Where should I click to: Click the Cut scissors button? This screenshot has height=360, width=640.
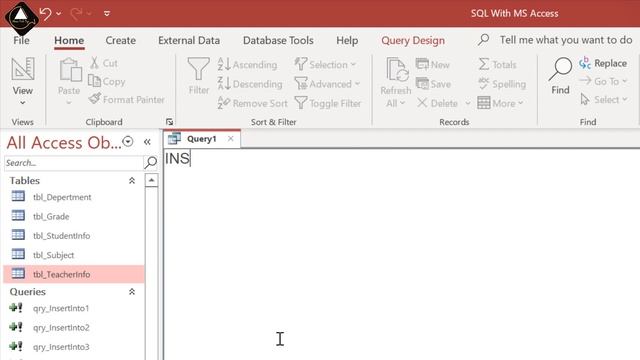point(104,63)
